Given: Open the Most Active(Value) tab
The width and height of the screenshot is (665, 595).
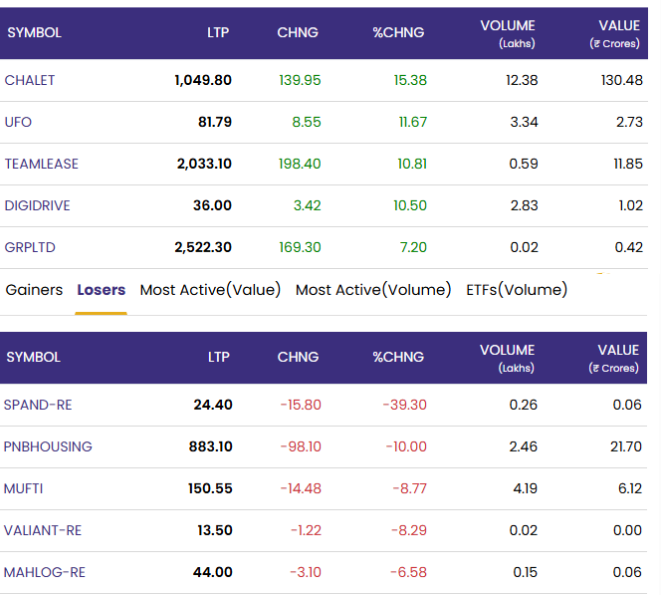Looking at the screenshot, I should pos(210,290).
